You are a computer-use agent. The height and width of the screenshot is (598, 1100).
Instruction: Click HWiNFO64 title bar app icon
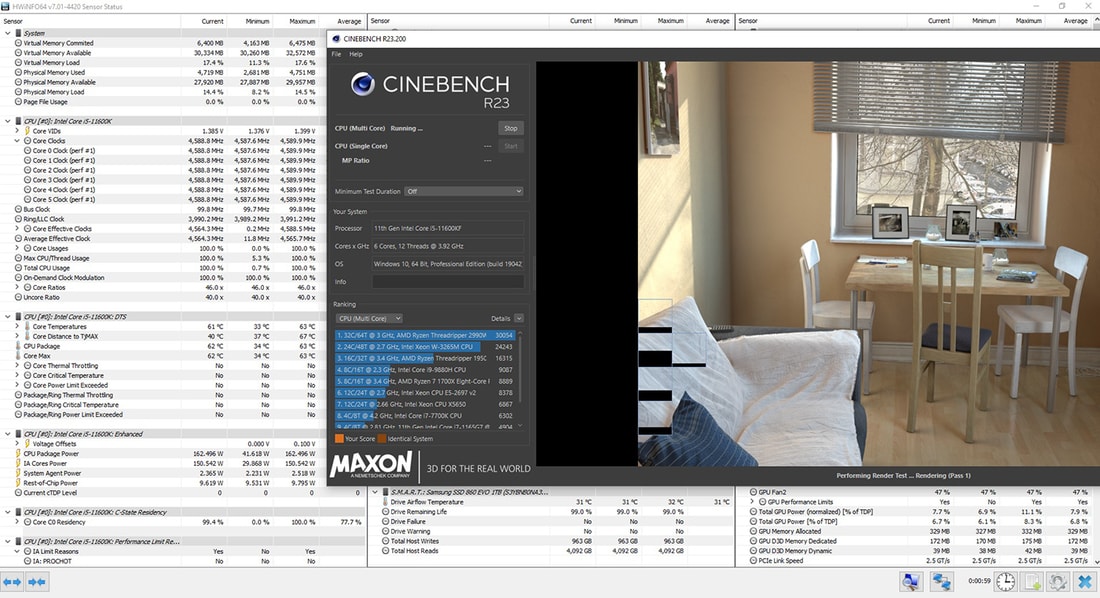[x=6, y=6]
